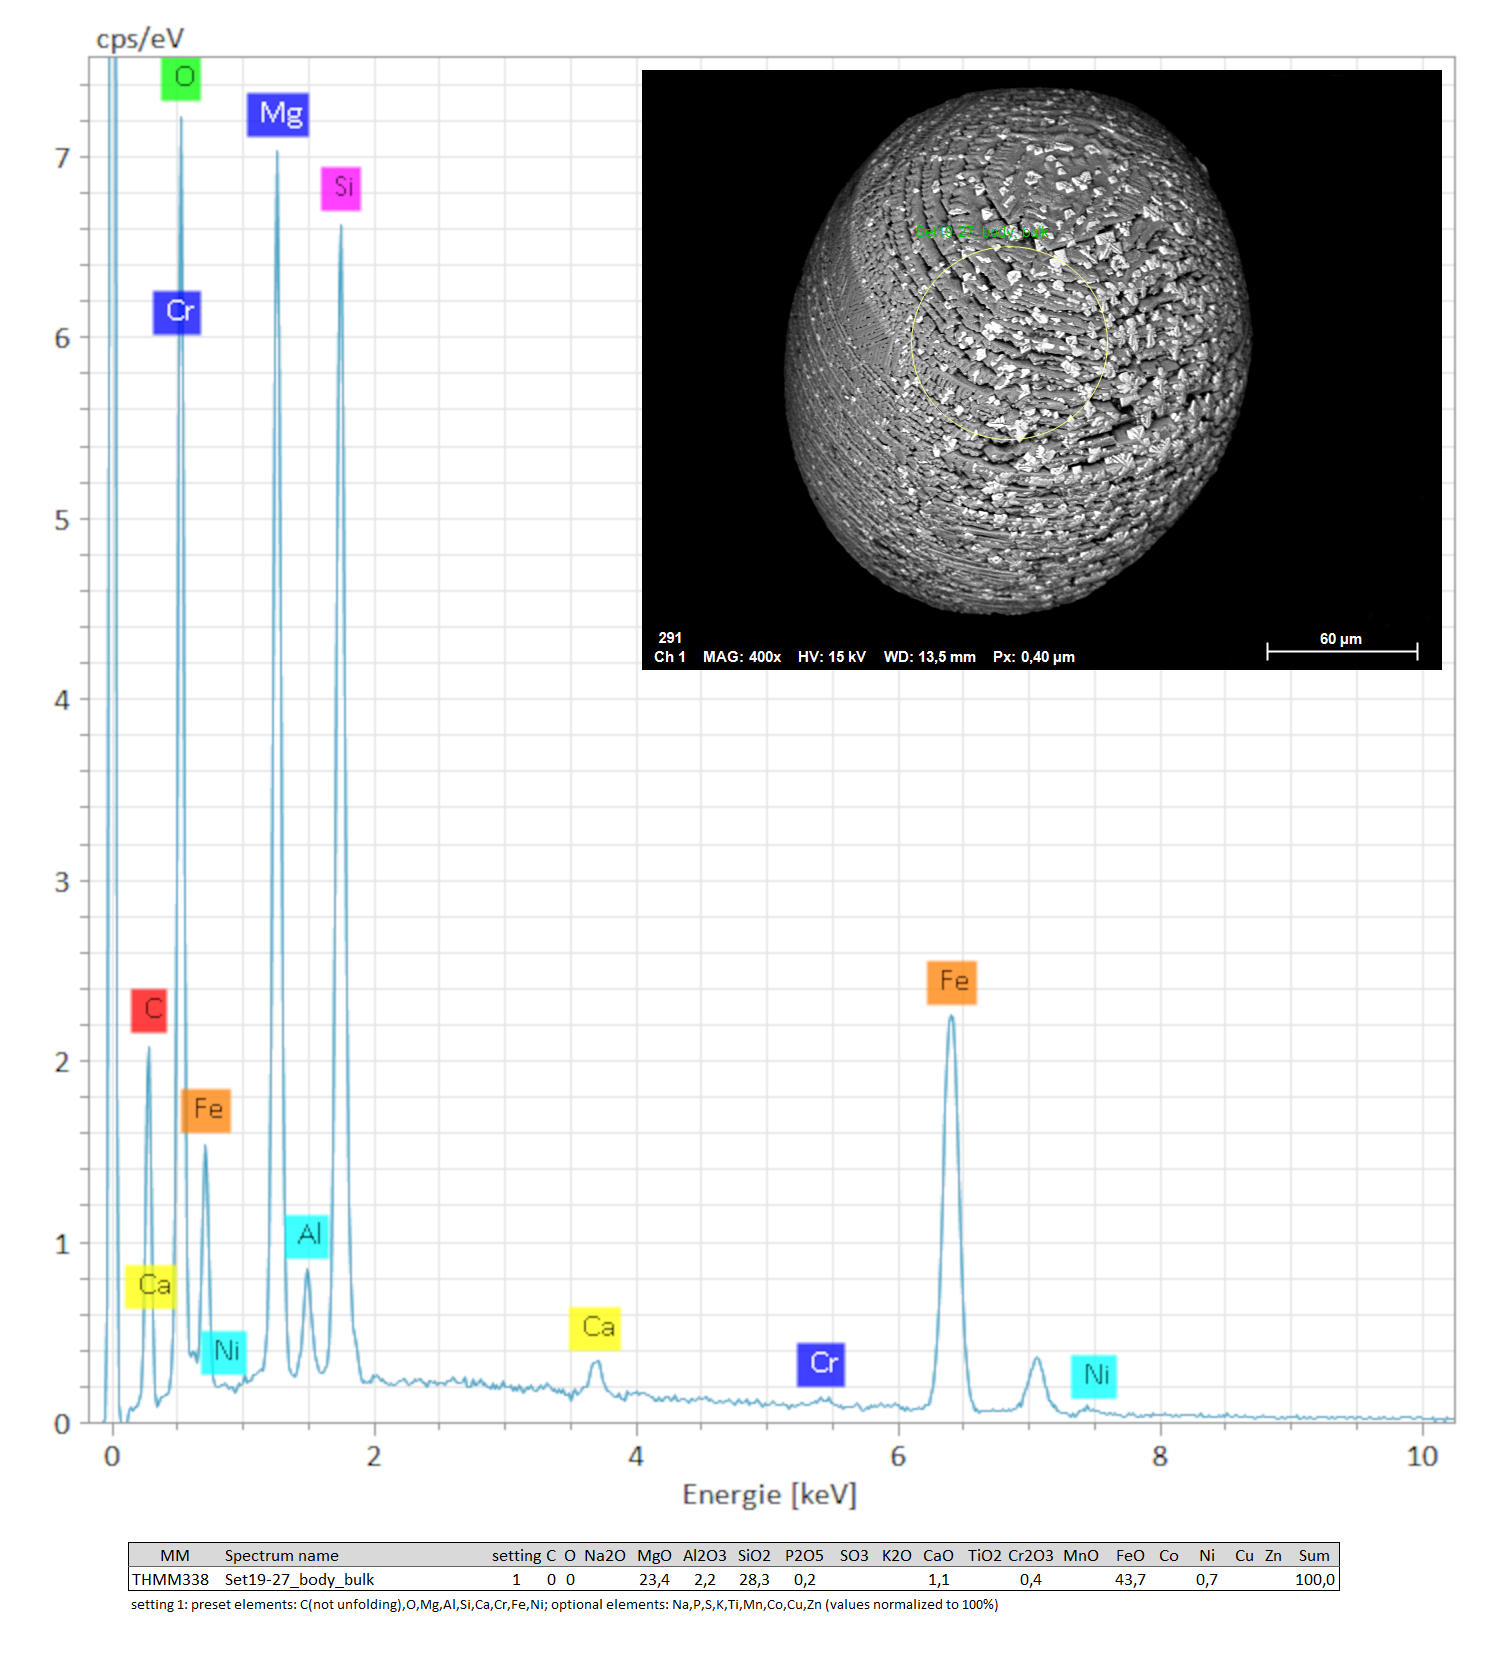Select the red C element label
The width and height of the screenshot is (1486, 1659).
pyautogui.click(x=149, y=1010)
